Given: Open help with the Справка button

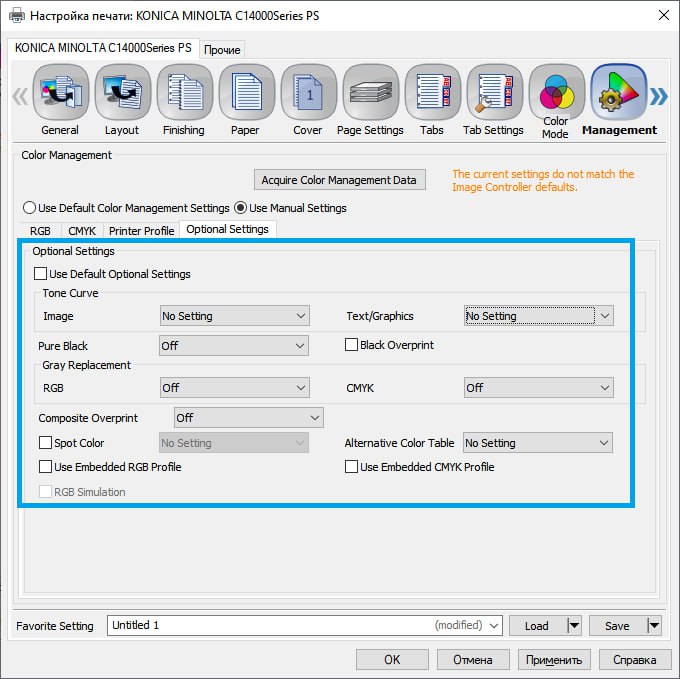Looking at the screenshot, I should coord(634,659).
